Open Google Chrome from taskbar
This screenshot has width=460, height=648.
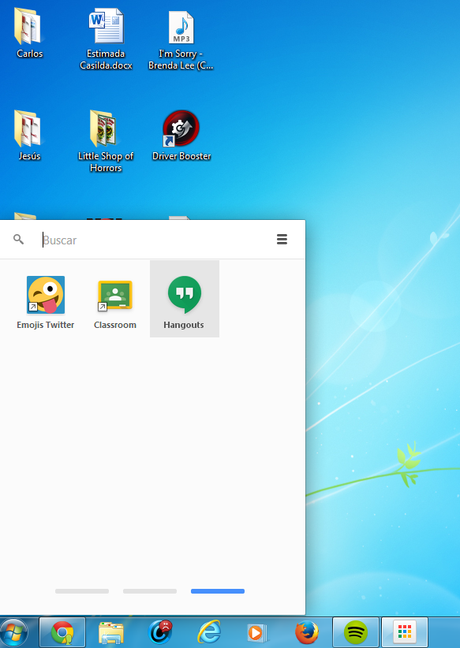click(x=62, y=633)
